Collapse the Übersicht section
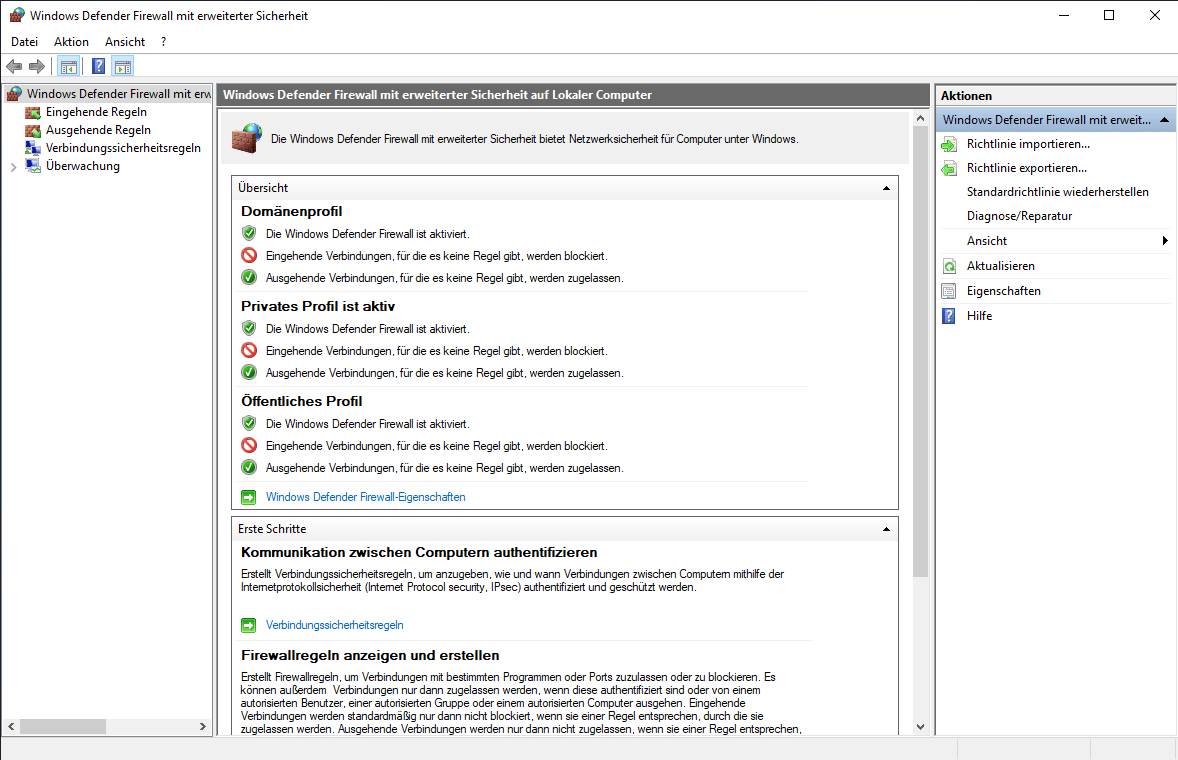The height and width of the screenshot is (760, 1178). pos(885,188)
